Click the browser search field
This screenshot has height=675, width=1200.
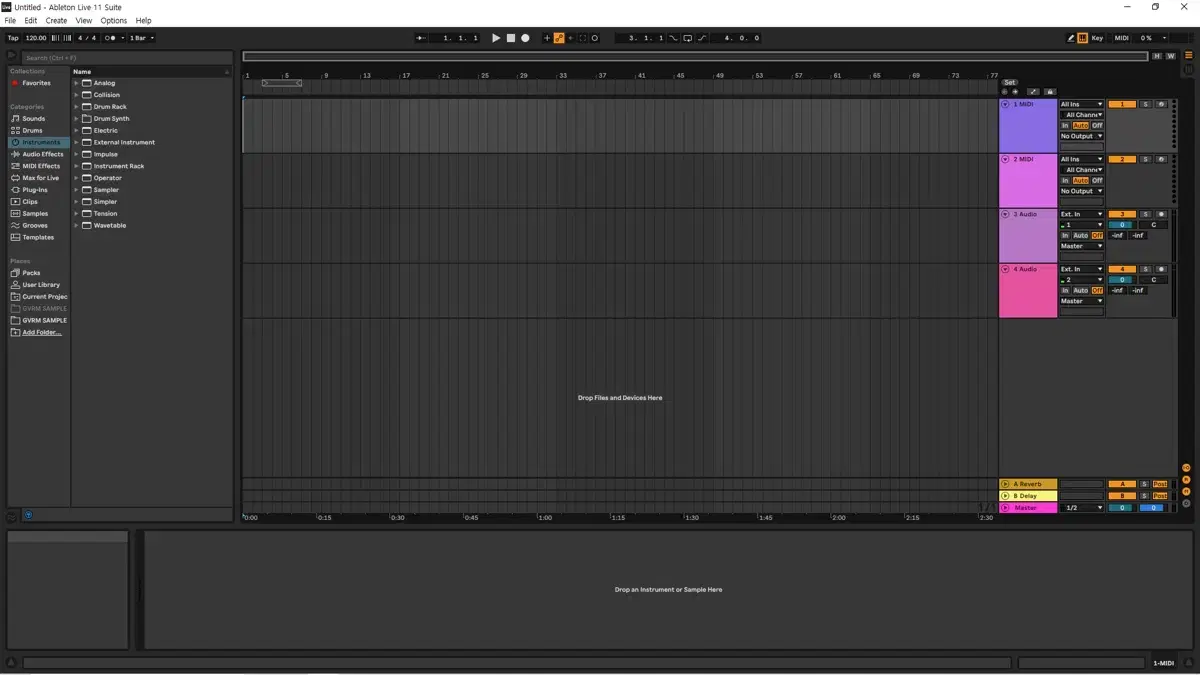pyautogui.click(x=126, y=58)
